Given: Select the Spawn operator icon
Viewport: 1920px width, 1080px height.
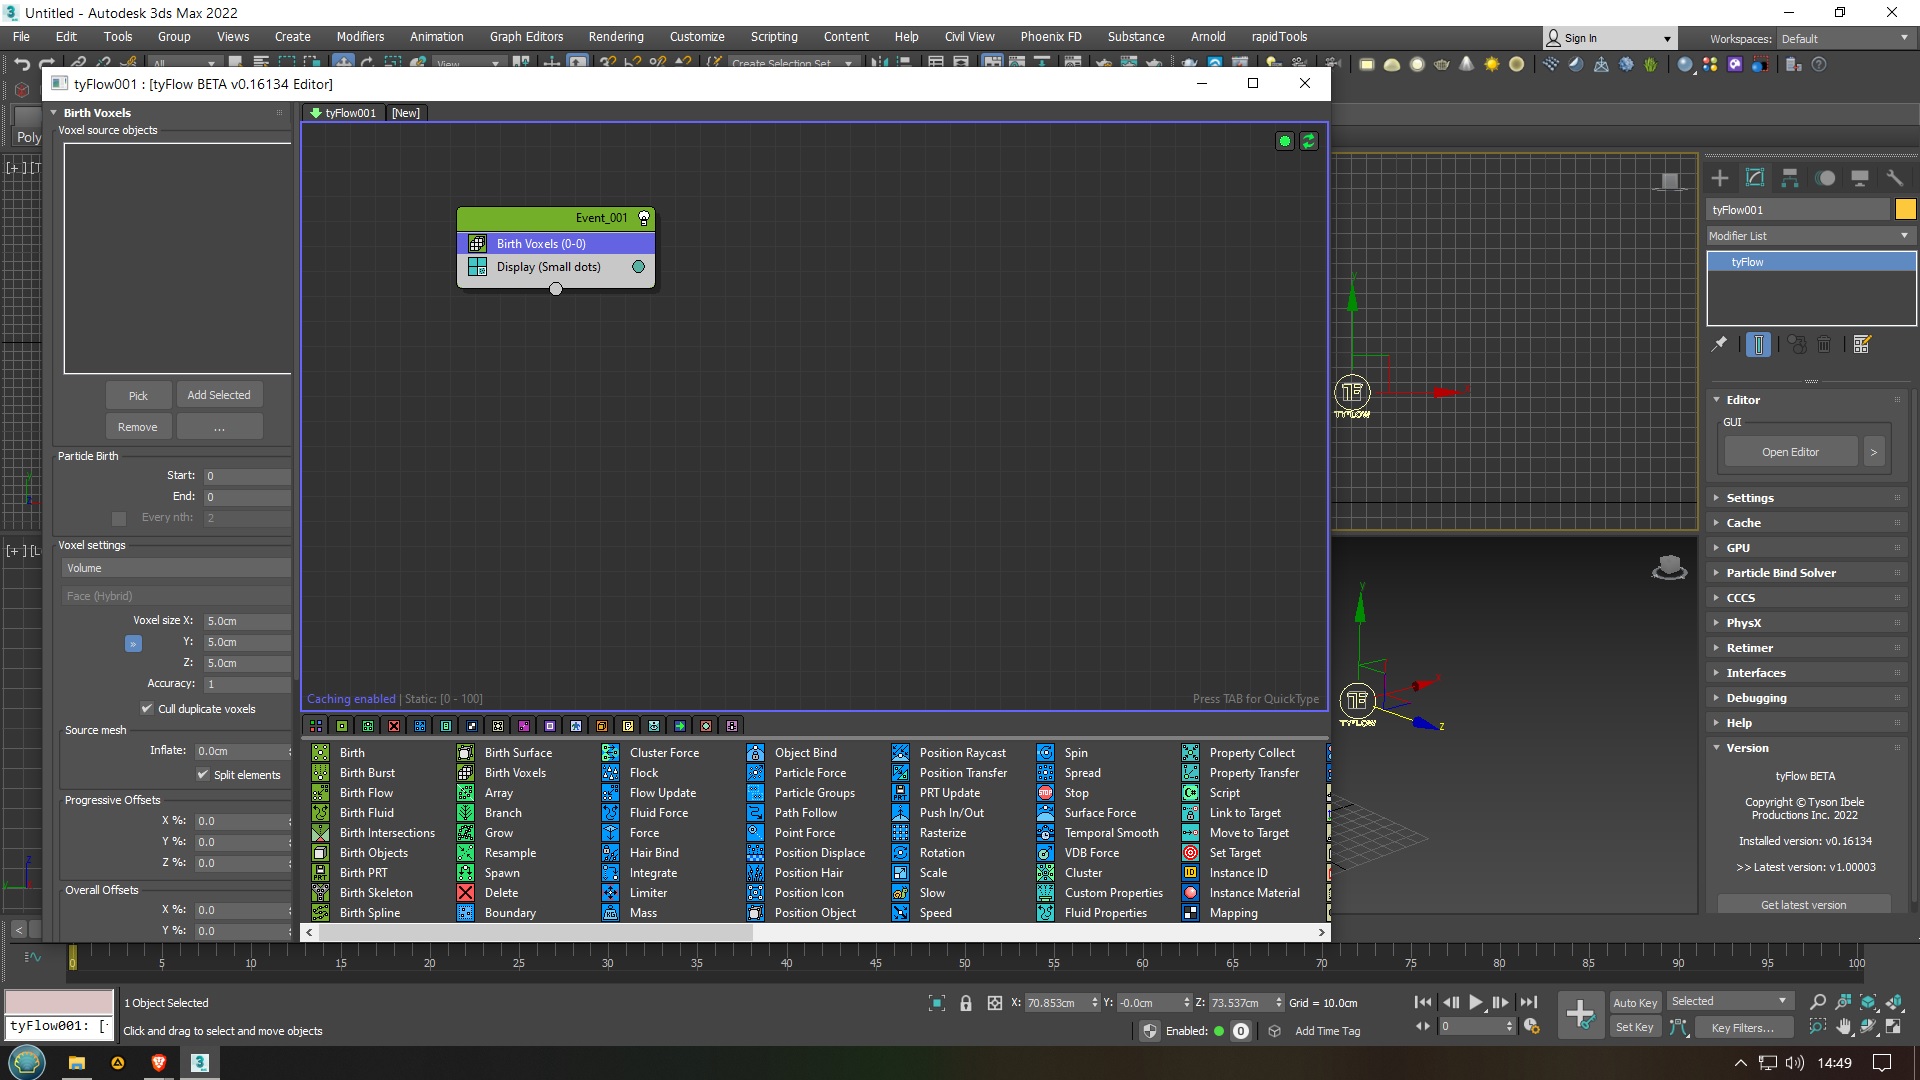Looking at the screenshot, I should click(465, 873).
